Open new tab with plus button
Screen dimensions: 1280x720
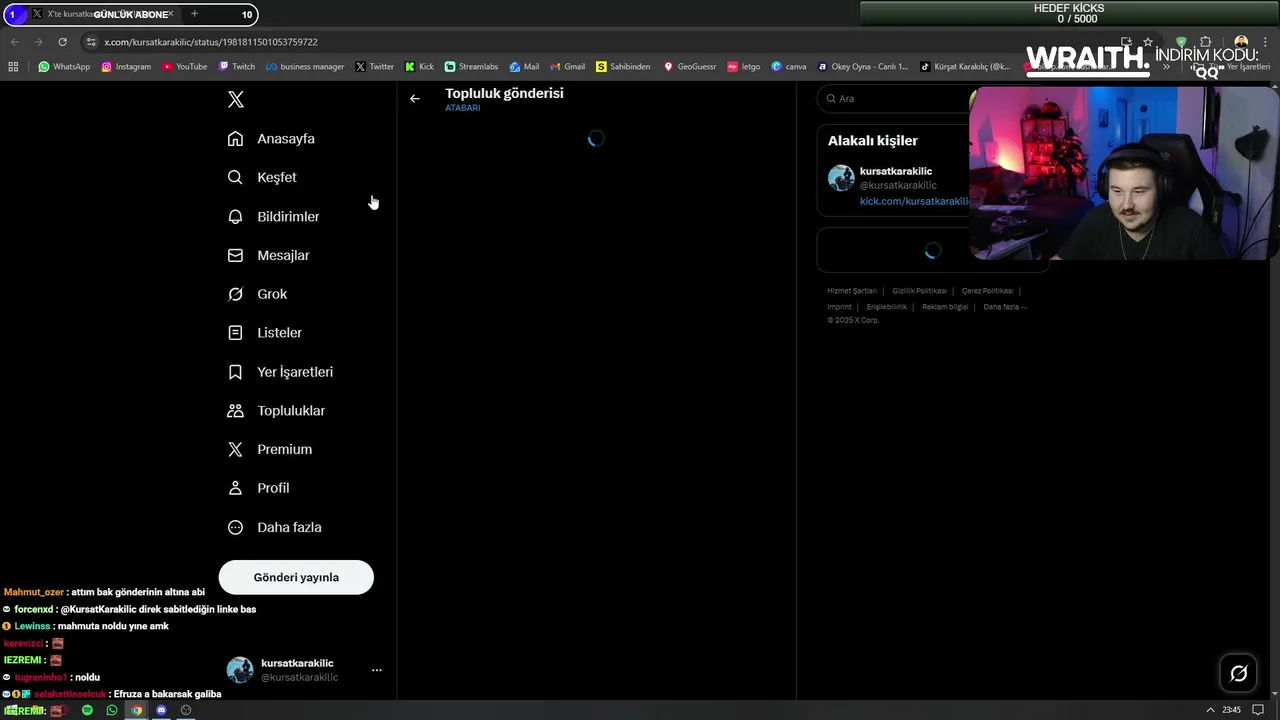(x=194, y=14)
